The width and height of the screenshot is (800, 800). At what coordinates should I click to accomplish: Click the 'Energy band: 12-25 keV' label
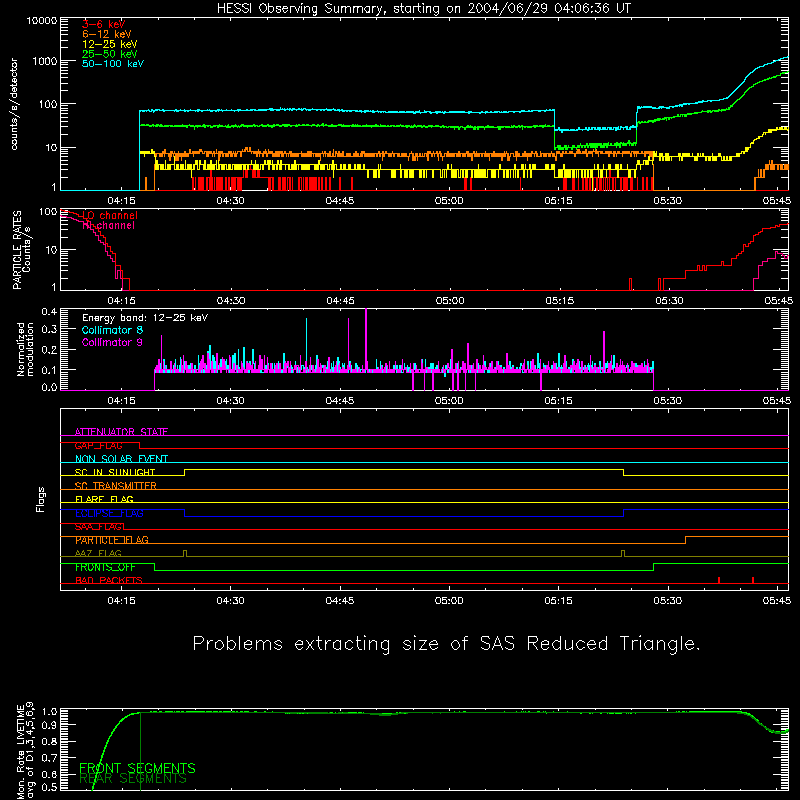click(145, 318)
